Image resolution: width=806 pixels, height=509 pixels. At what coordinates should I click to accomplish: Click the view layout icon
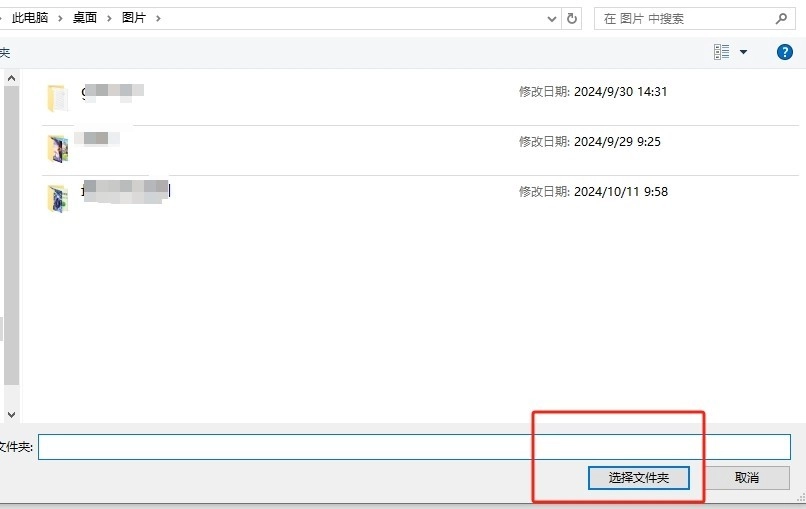(722, 52)
